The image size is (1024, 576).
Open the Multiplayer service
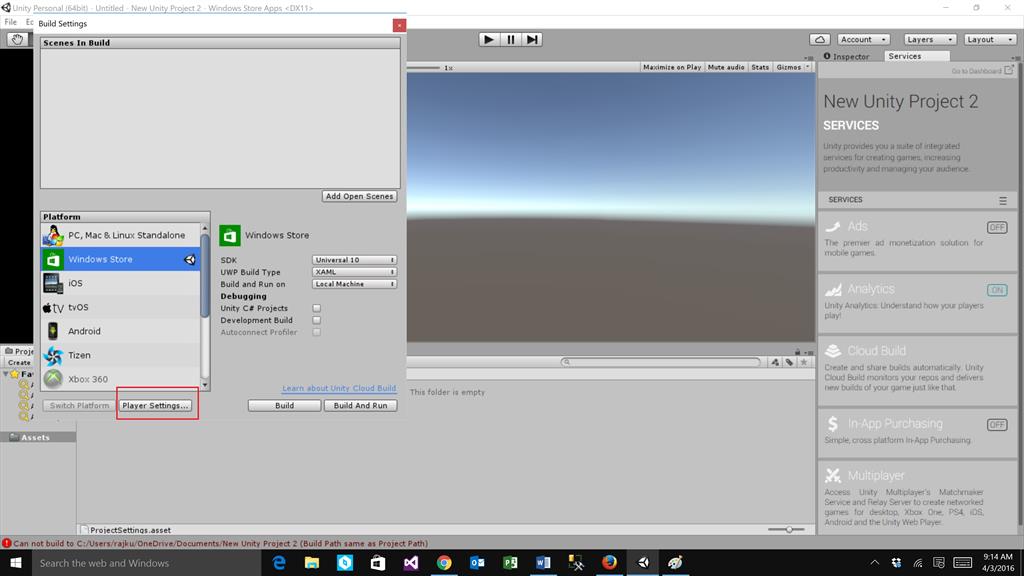[x=917, y=498]
